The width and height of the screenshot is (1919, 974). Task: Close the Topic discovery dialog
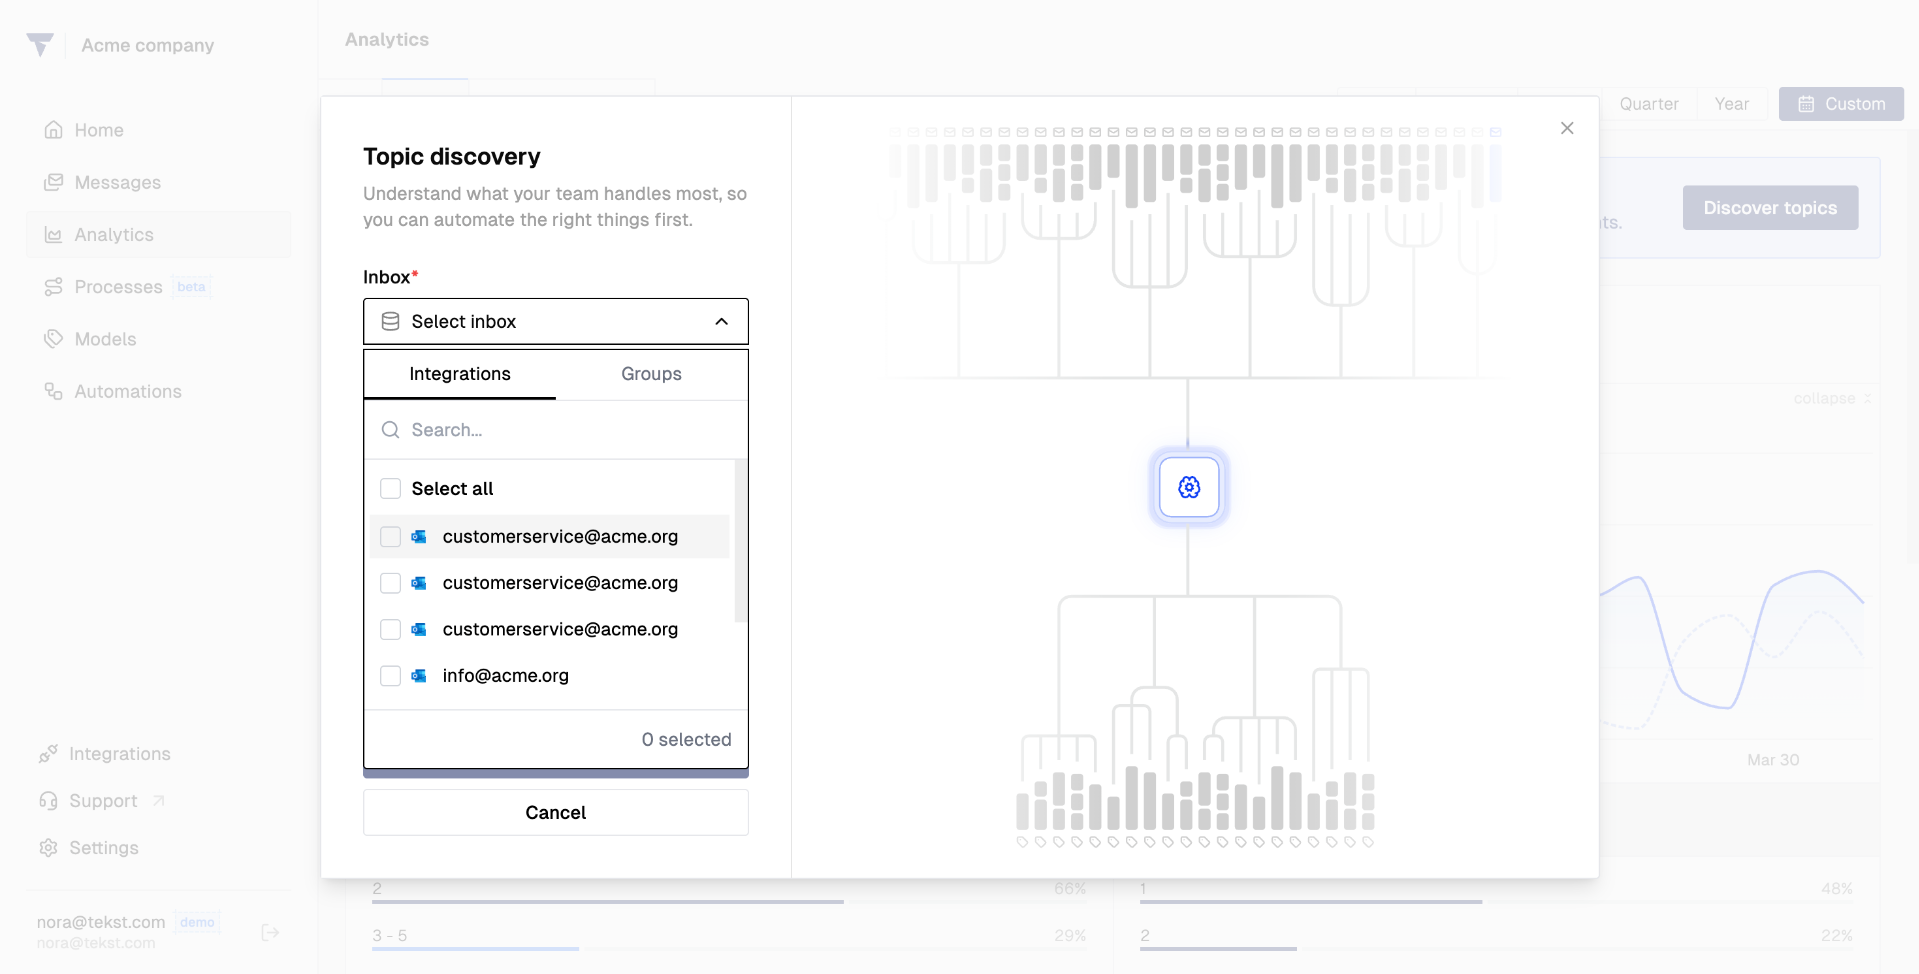pyautogui.click(x=1567, y=128)
